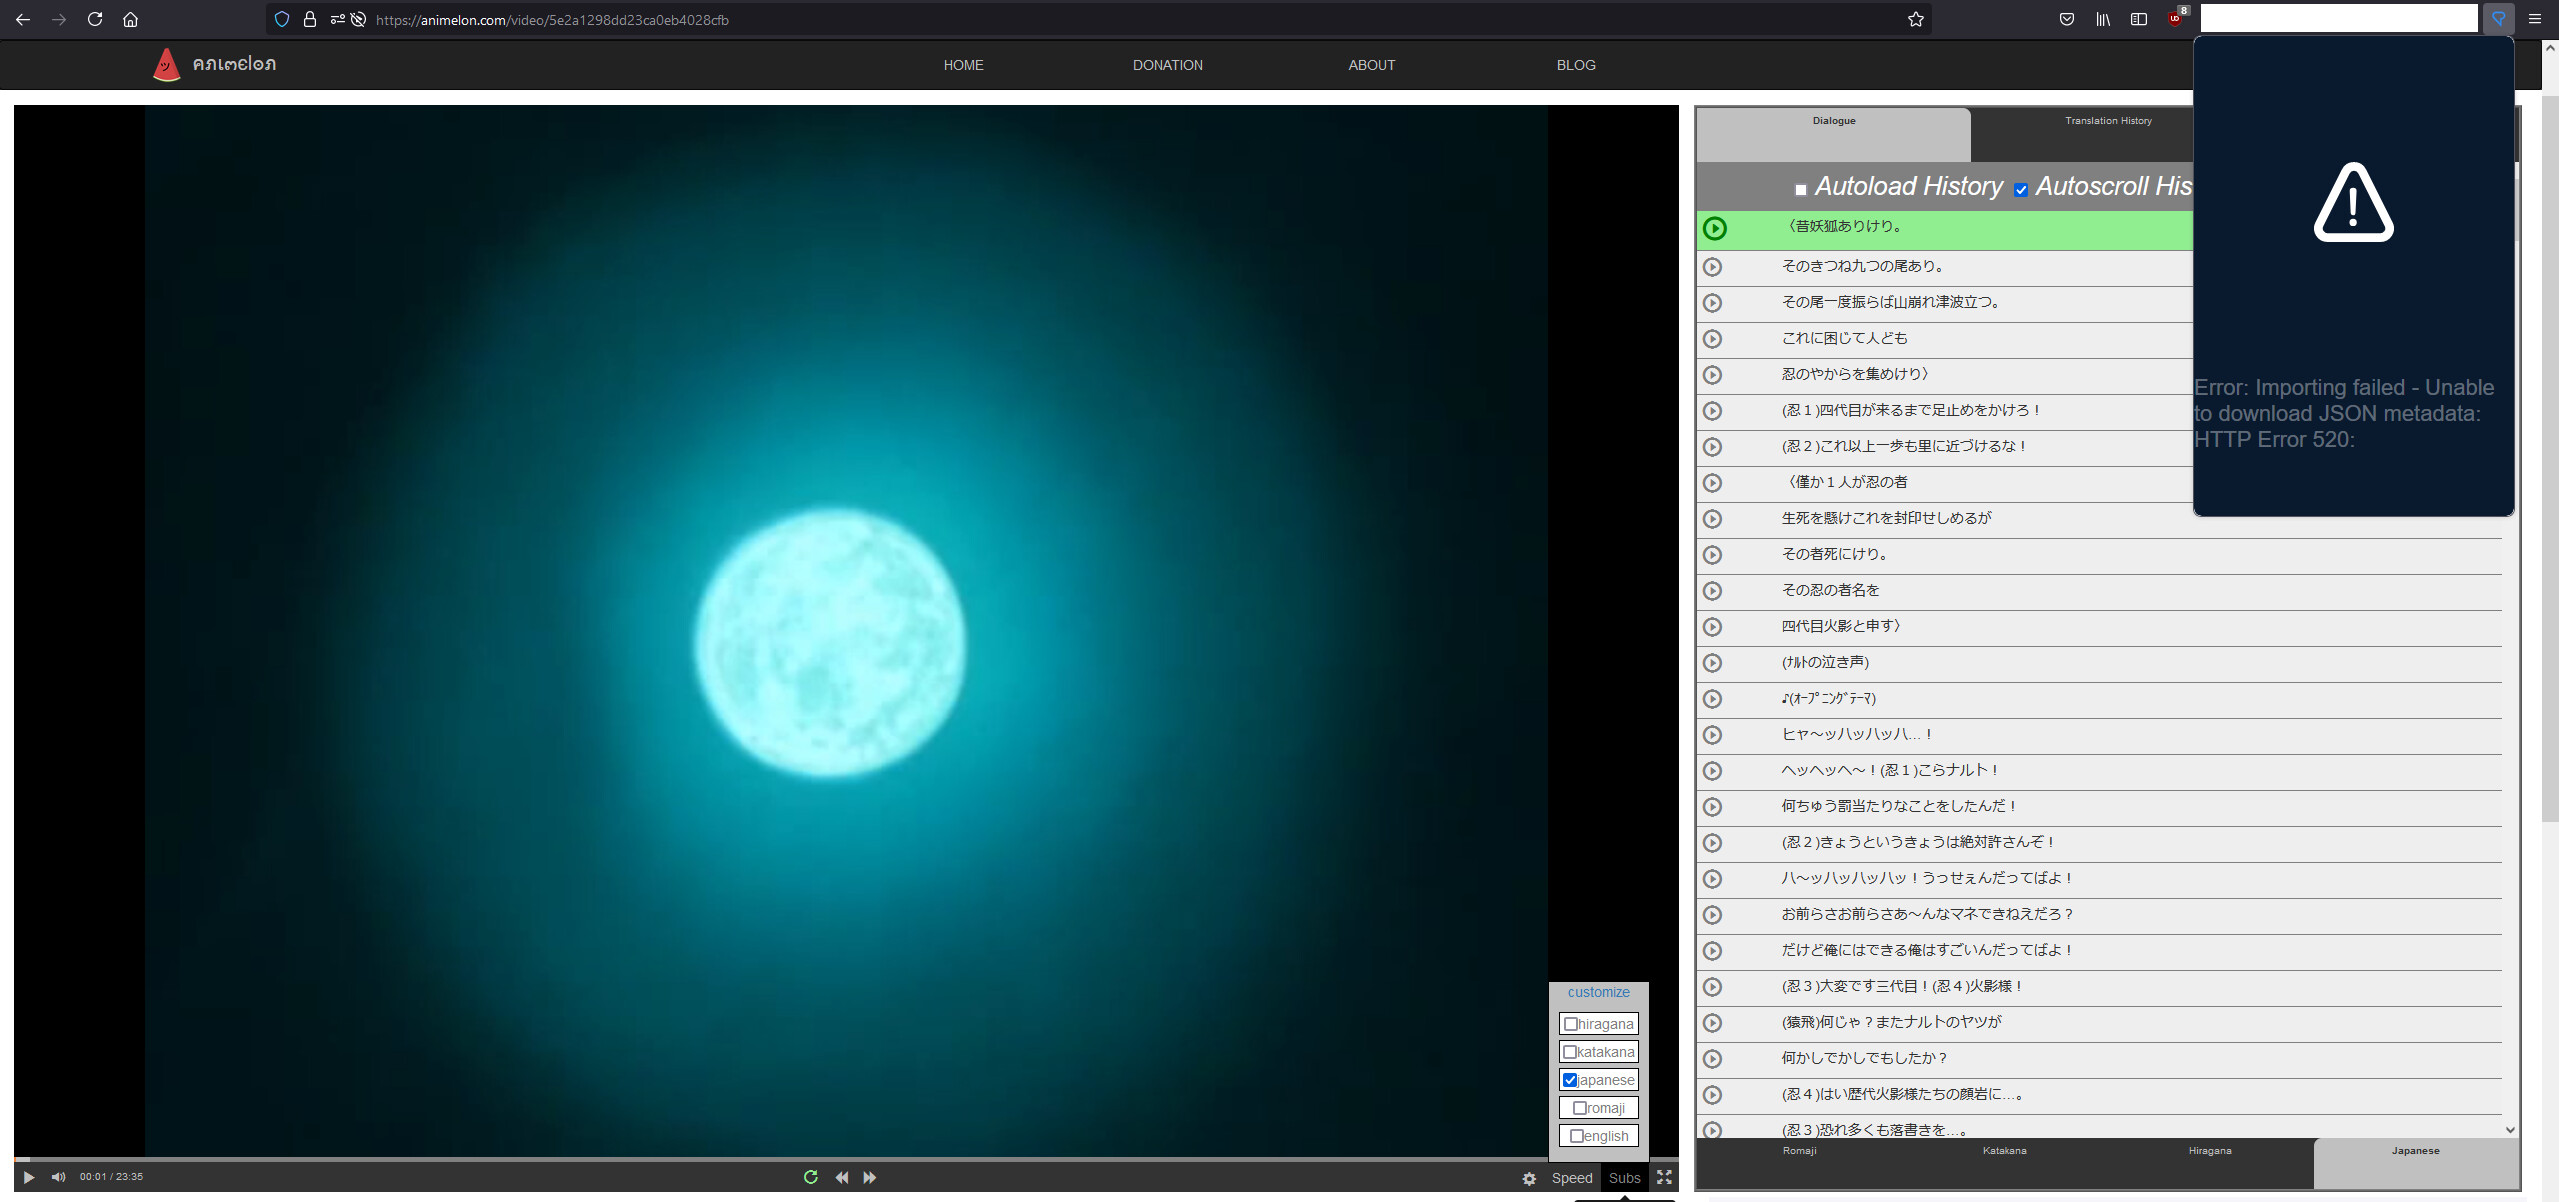The image size is (2559, 1202).
Task: Toggle the browser sidebar icon
Action: (2138, 19)
